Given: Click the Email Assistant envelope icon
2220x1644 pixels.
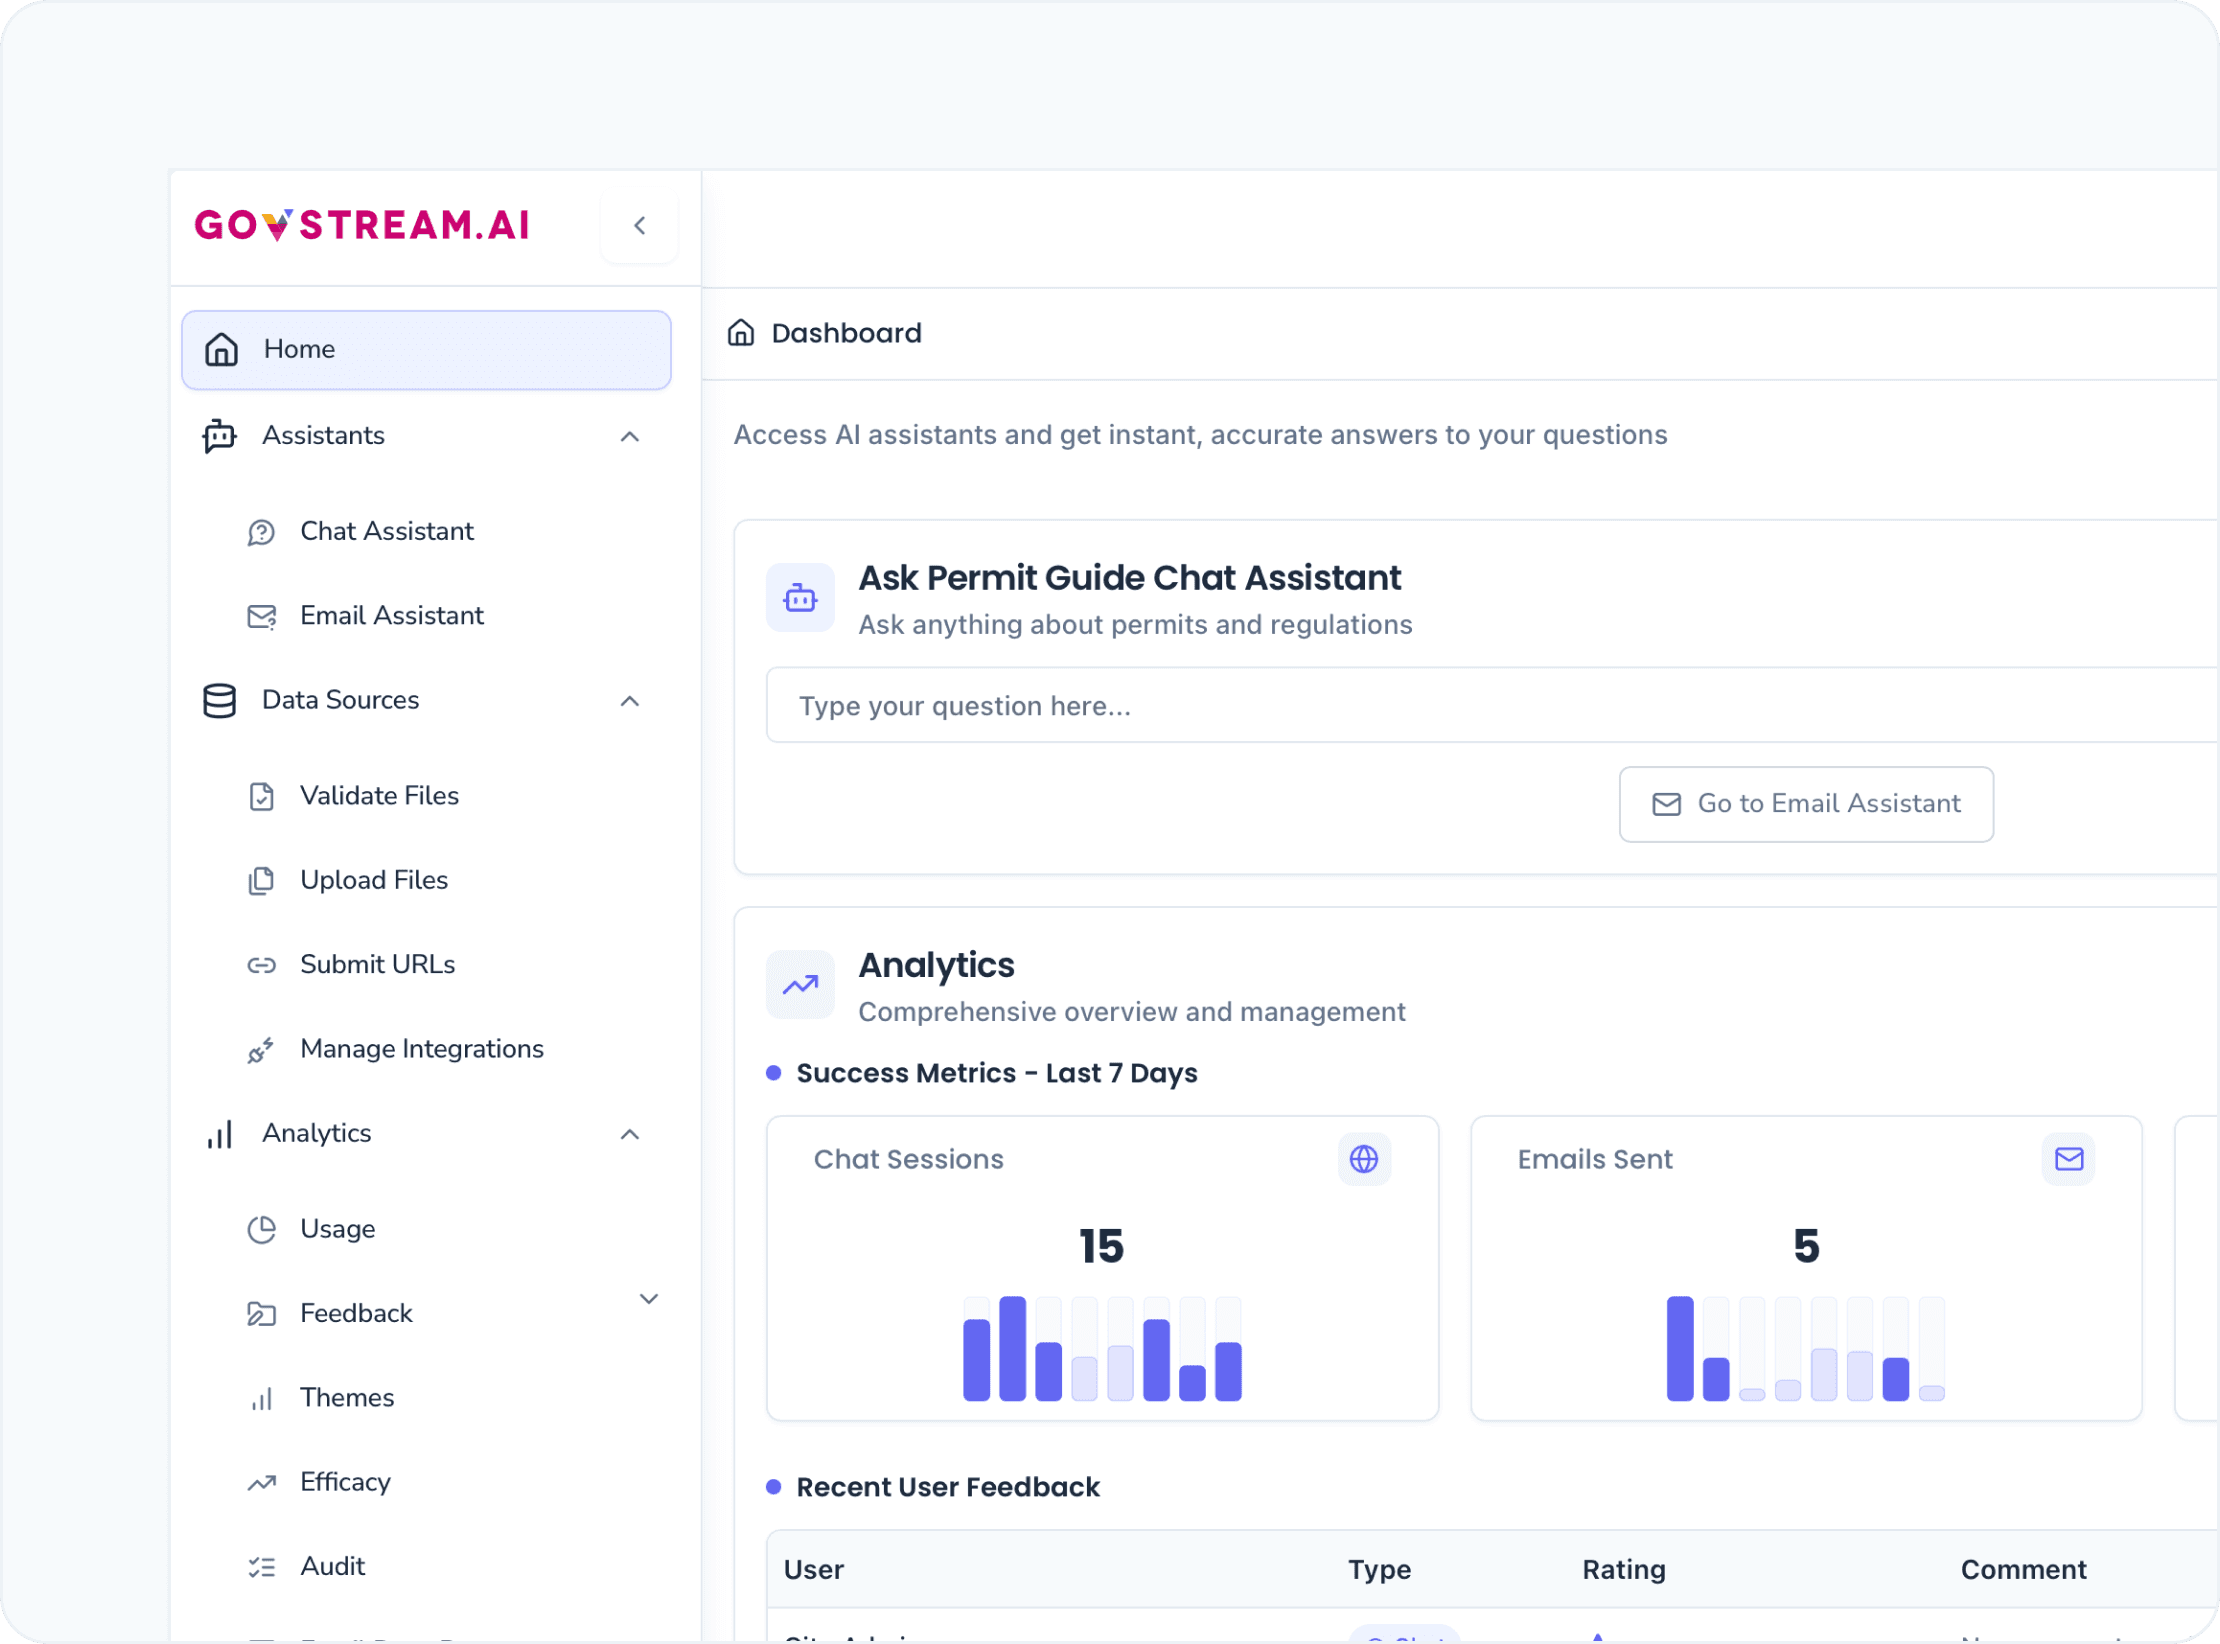Looking at the screenshot, I should (261, 616).
